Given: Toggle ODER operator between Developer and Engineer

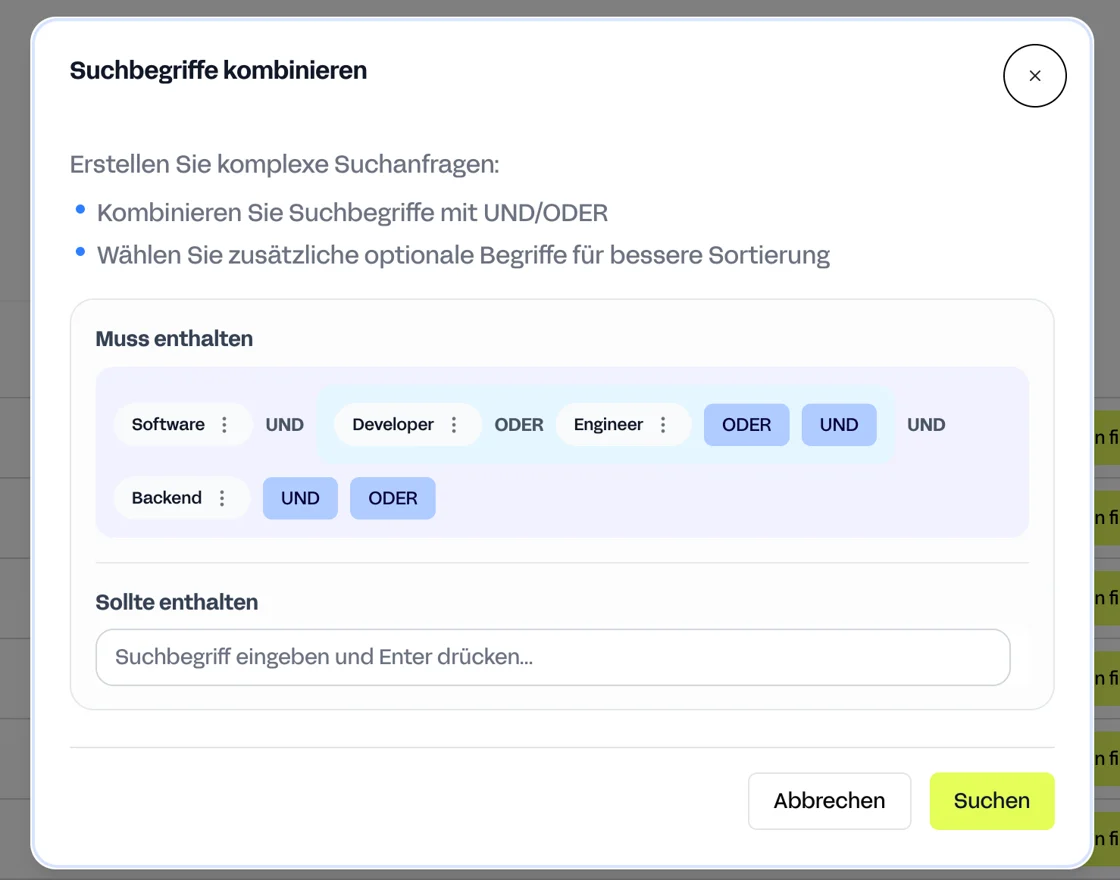Looking at the screenshot, I should [519, 425].
